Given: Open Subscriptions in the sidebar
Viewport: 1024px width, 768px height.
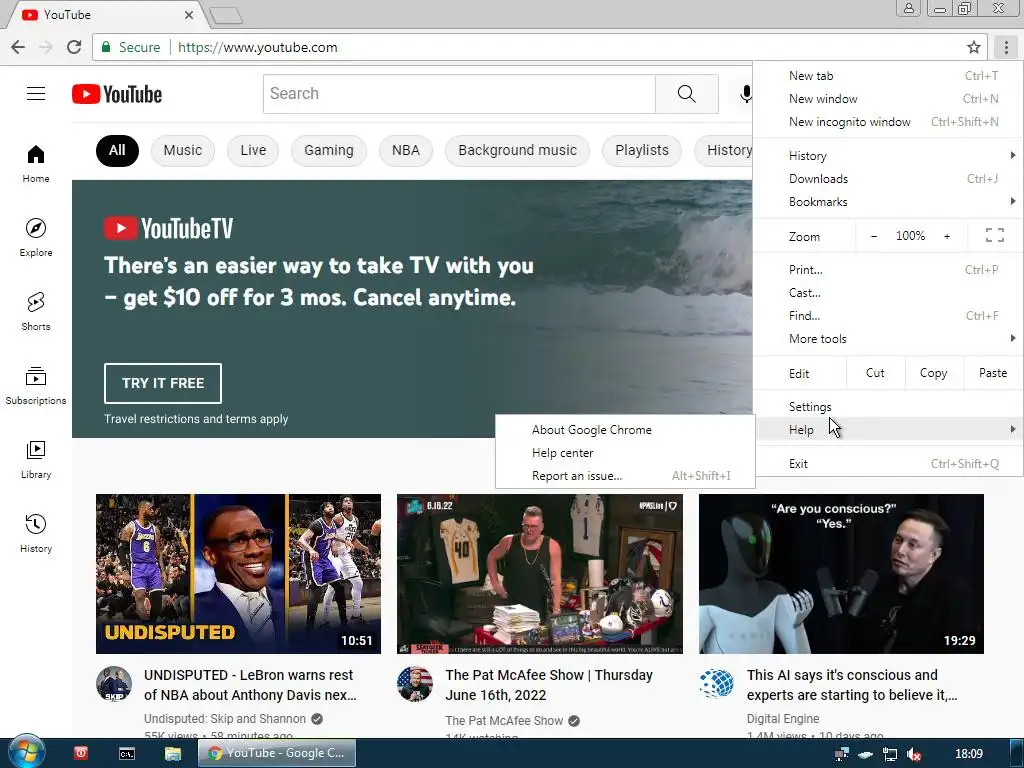Looking at the screenshot, I should (x=36, y=385).
